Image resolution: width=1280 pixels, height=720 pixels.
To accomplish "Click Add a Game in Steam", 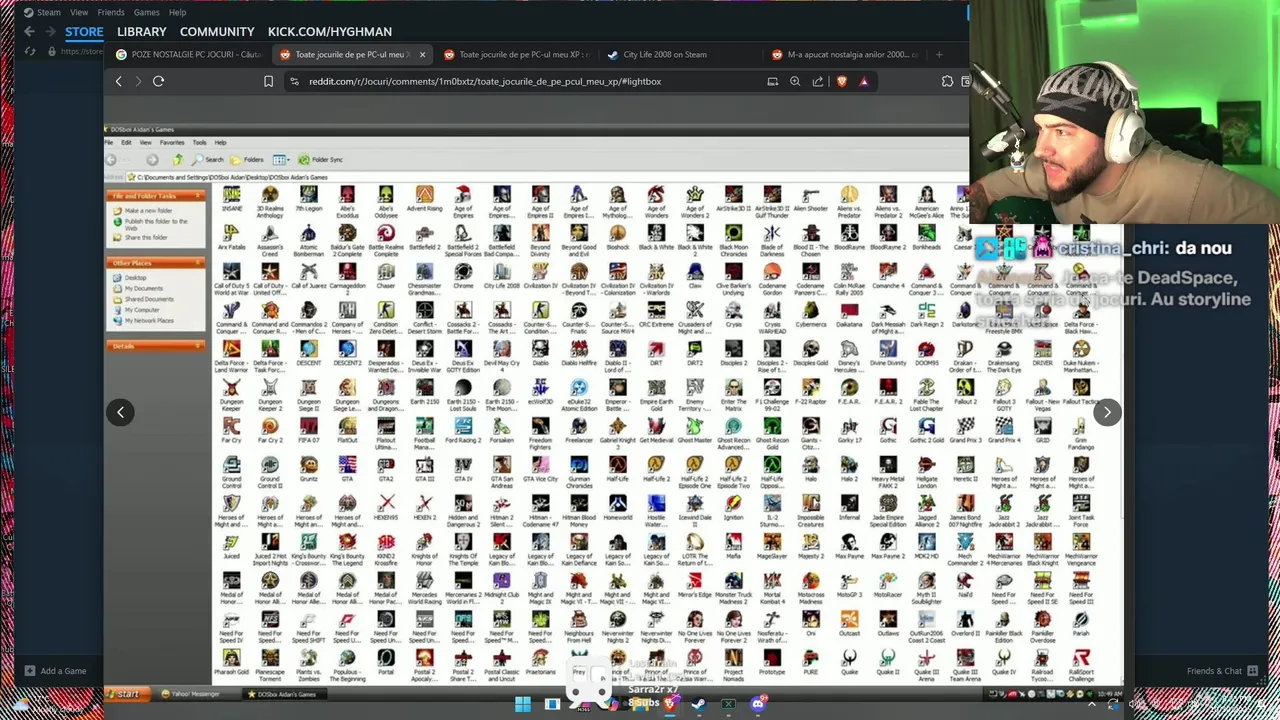I will click(55, 671).
